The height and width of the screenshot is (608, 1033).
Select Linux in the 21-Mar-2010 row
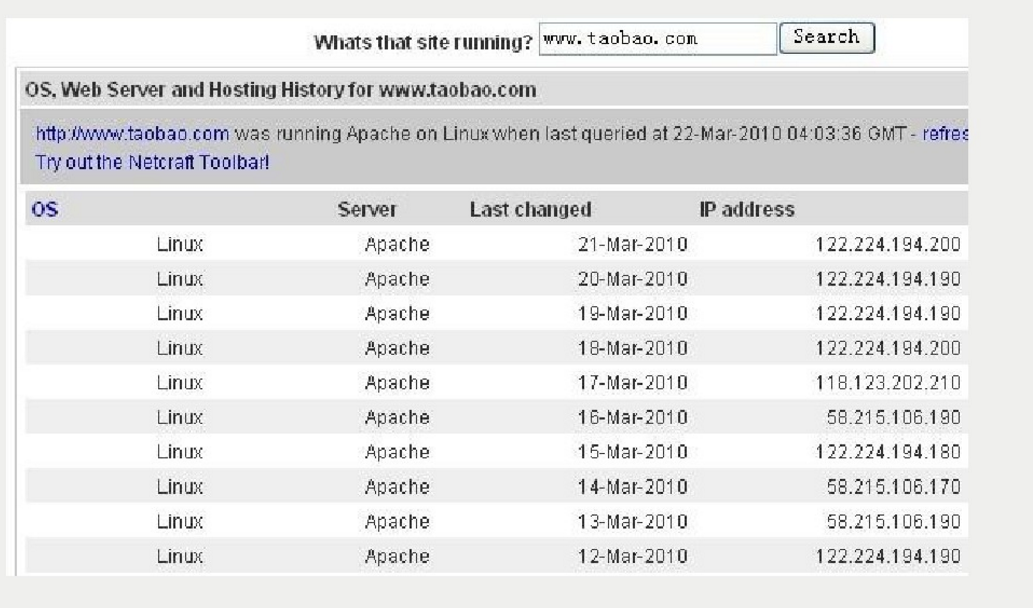180,244
